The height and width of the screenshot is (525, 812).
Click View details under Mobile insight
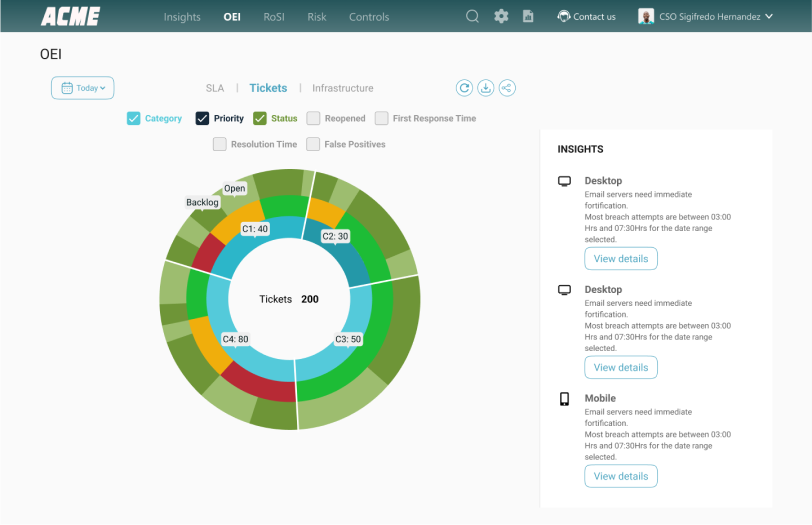(x=621, y=476)
